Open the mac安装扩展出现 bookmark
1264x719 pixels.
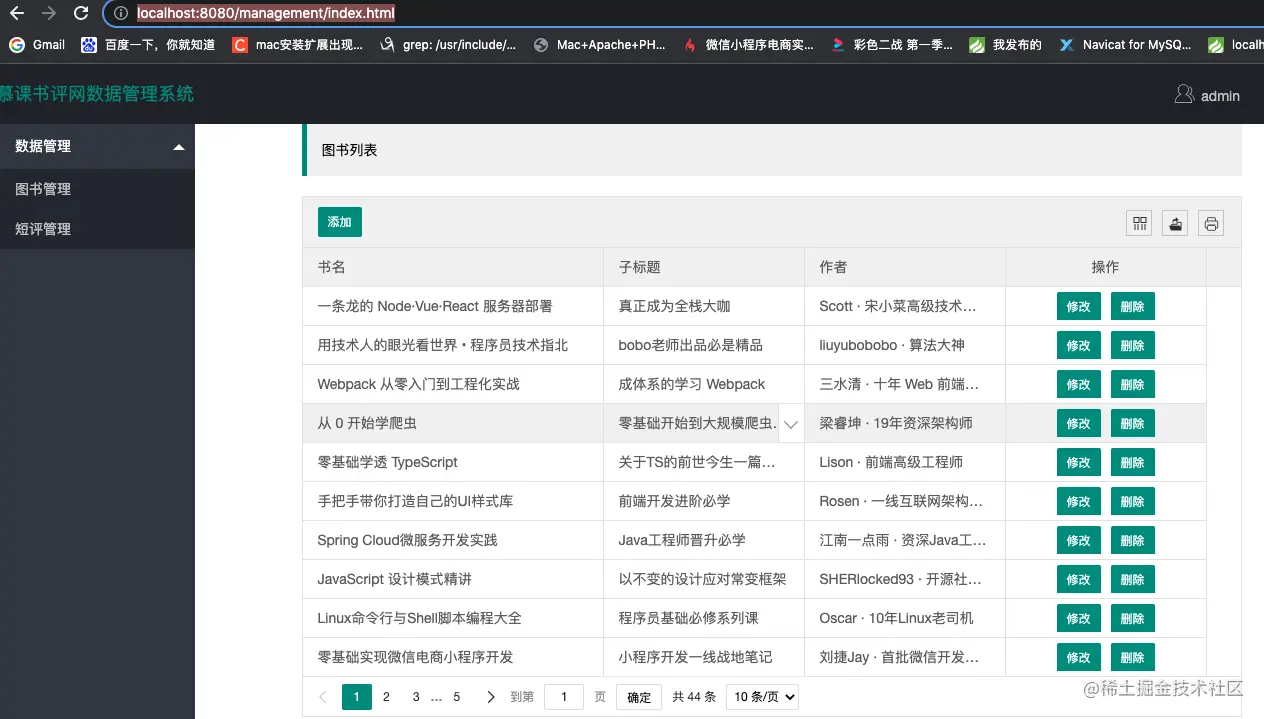tap(297, 45)
